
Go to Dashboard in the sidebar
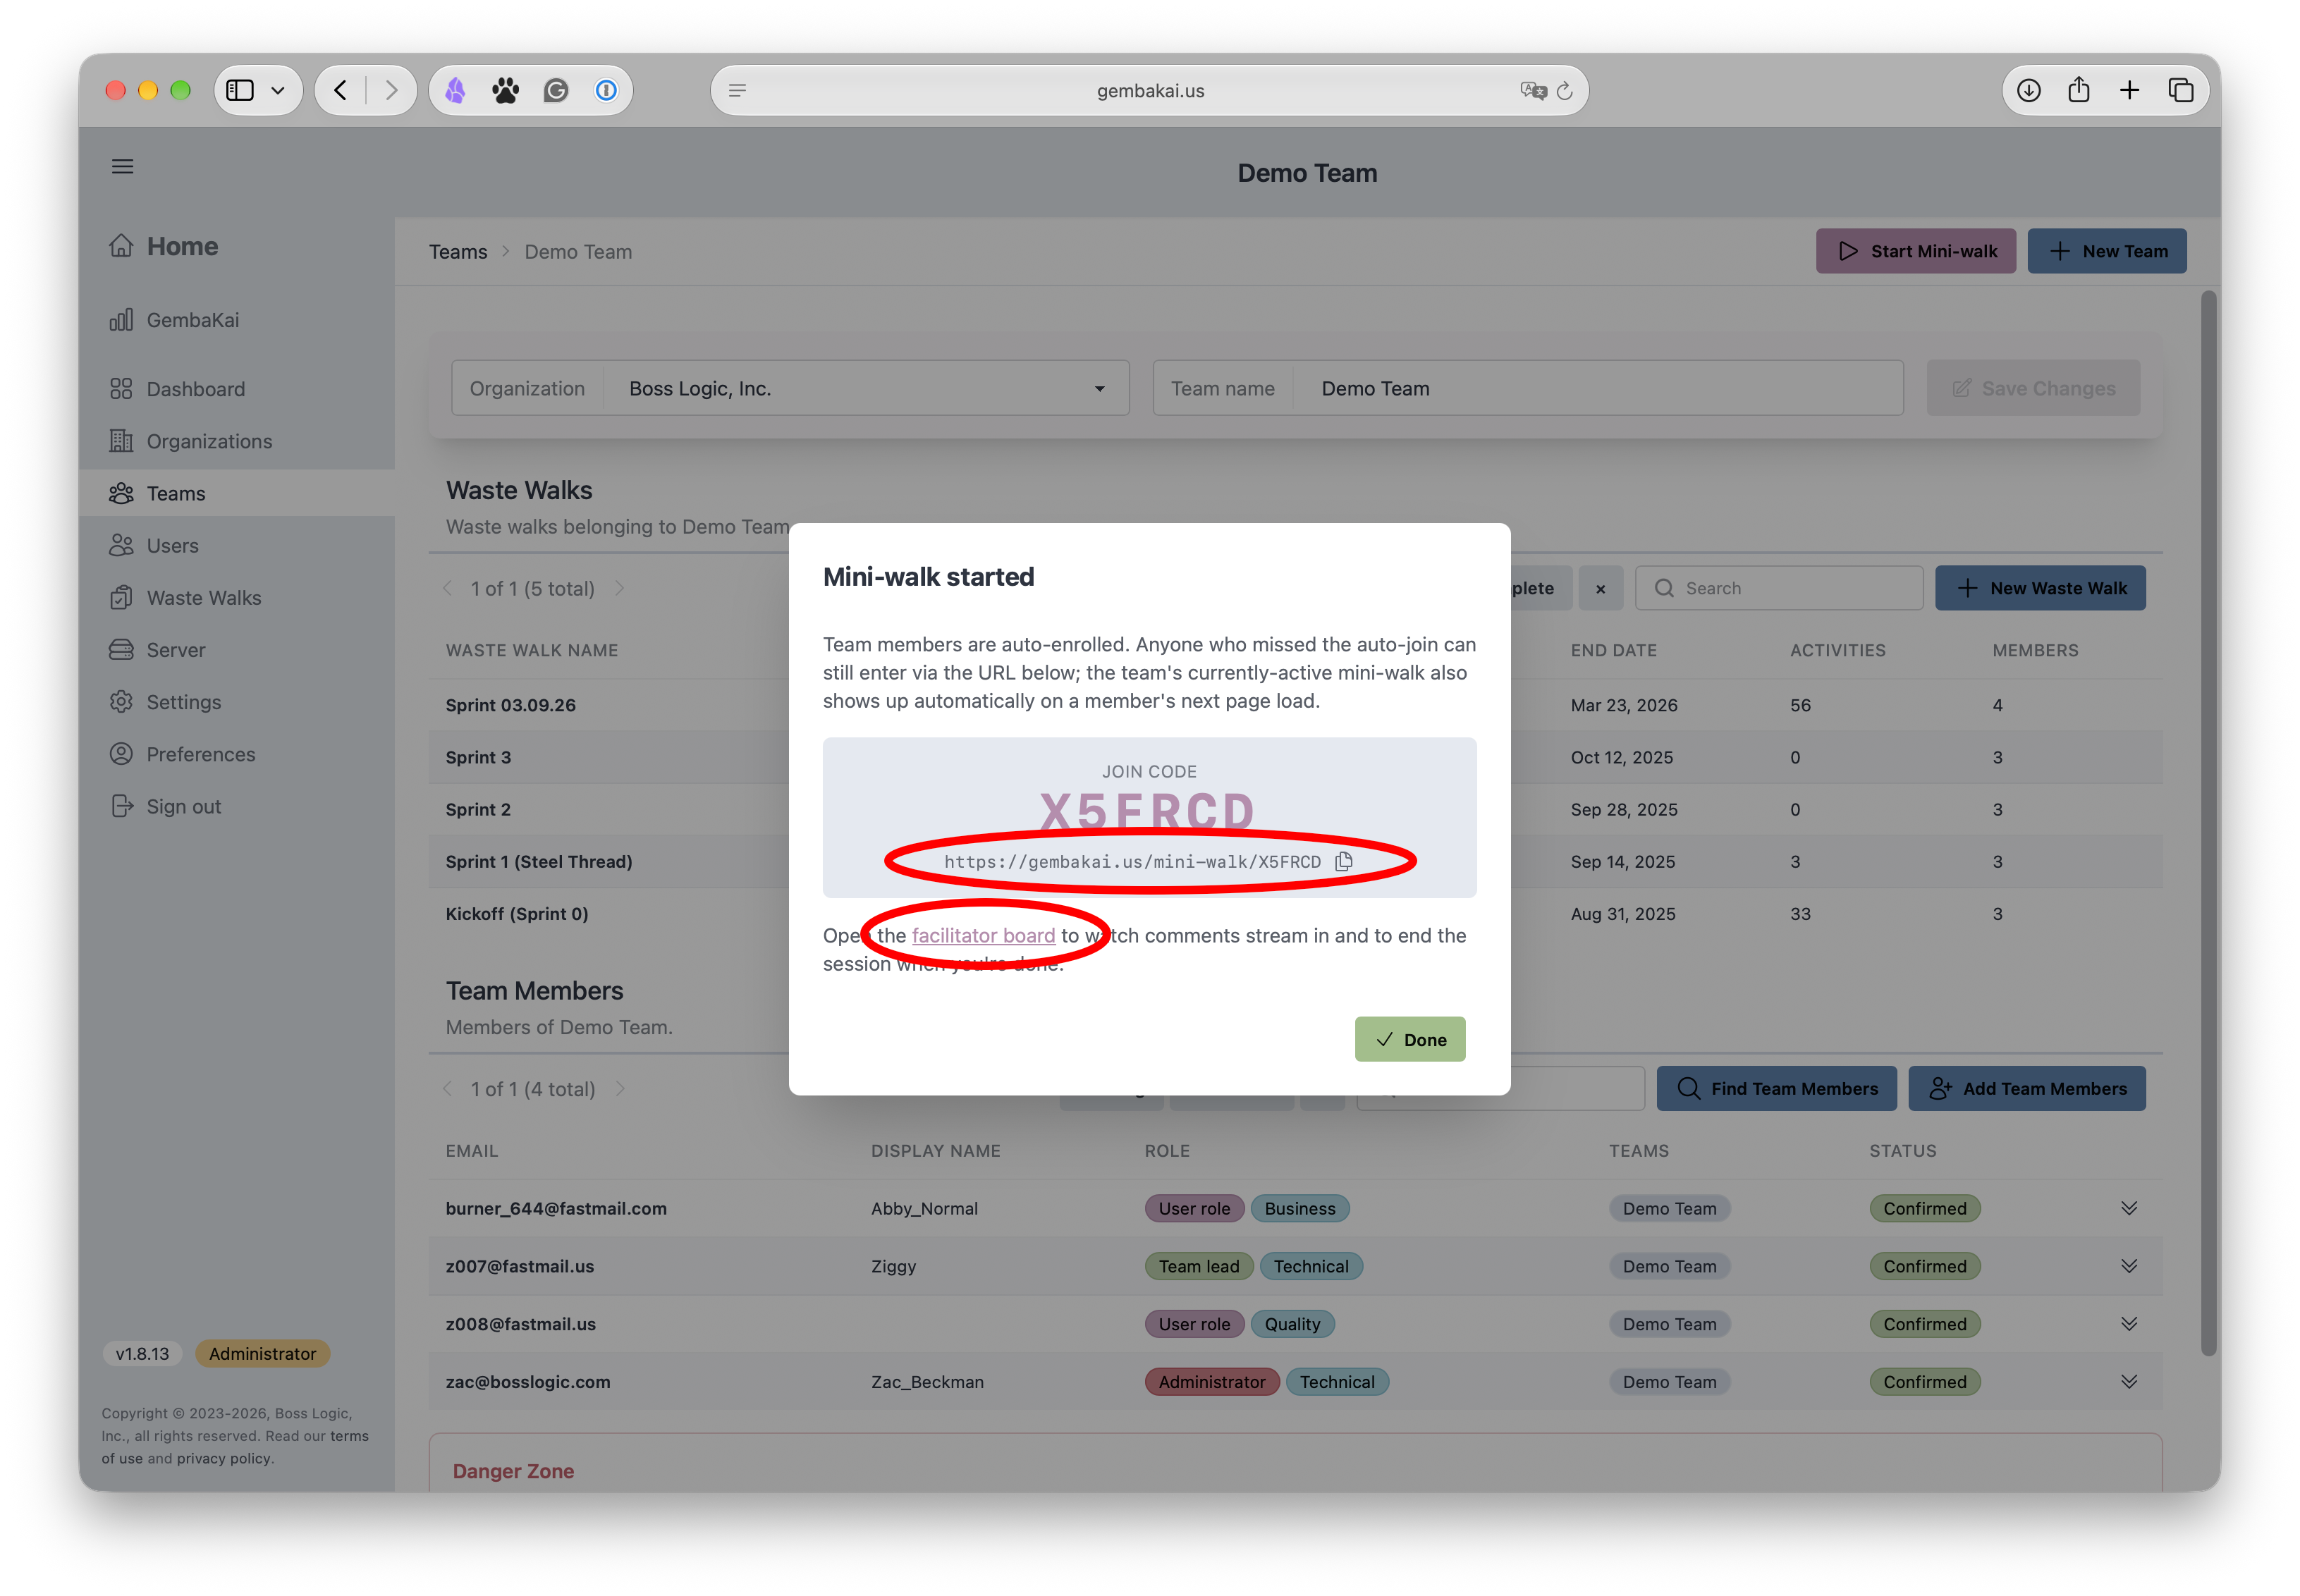click(x=195, y=389)
